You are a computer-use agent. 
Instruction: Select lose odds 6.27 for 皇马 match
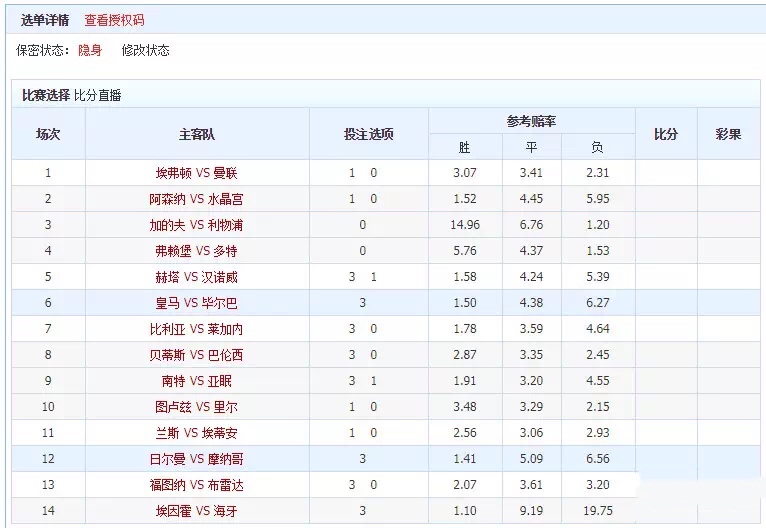[x=598, y=303]
